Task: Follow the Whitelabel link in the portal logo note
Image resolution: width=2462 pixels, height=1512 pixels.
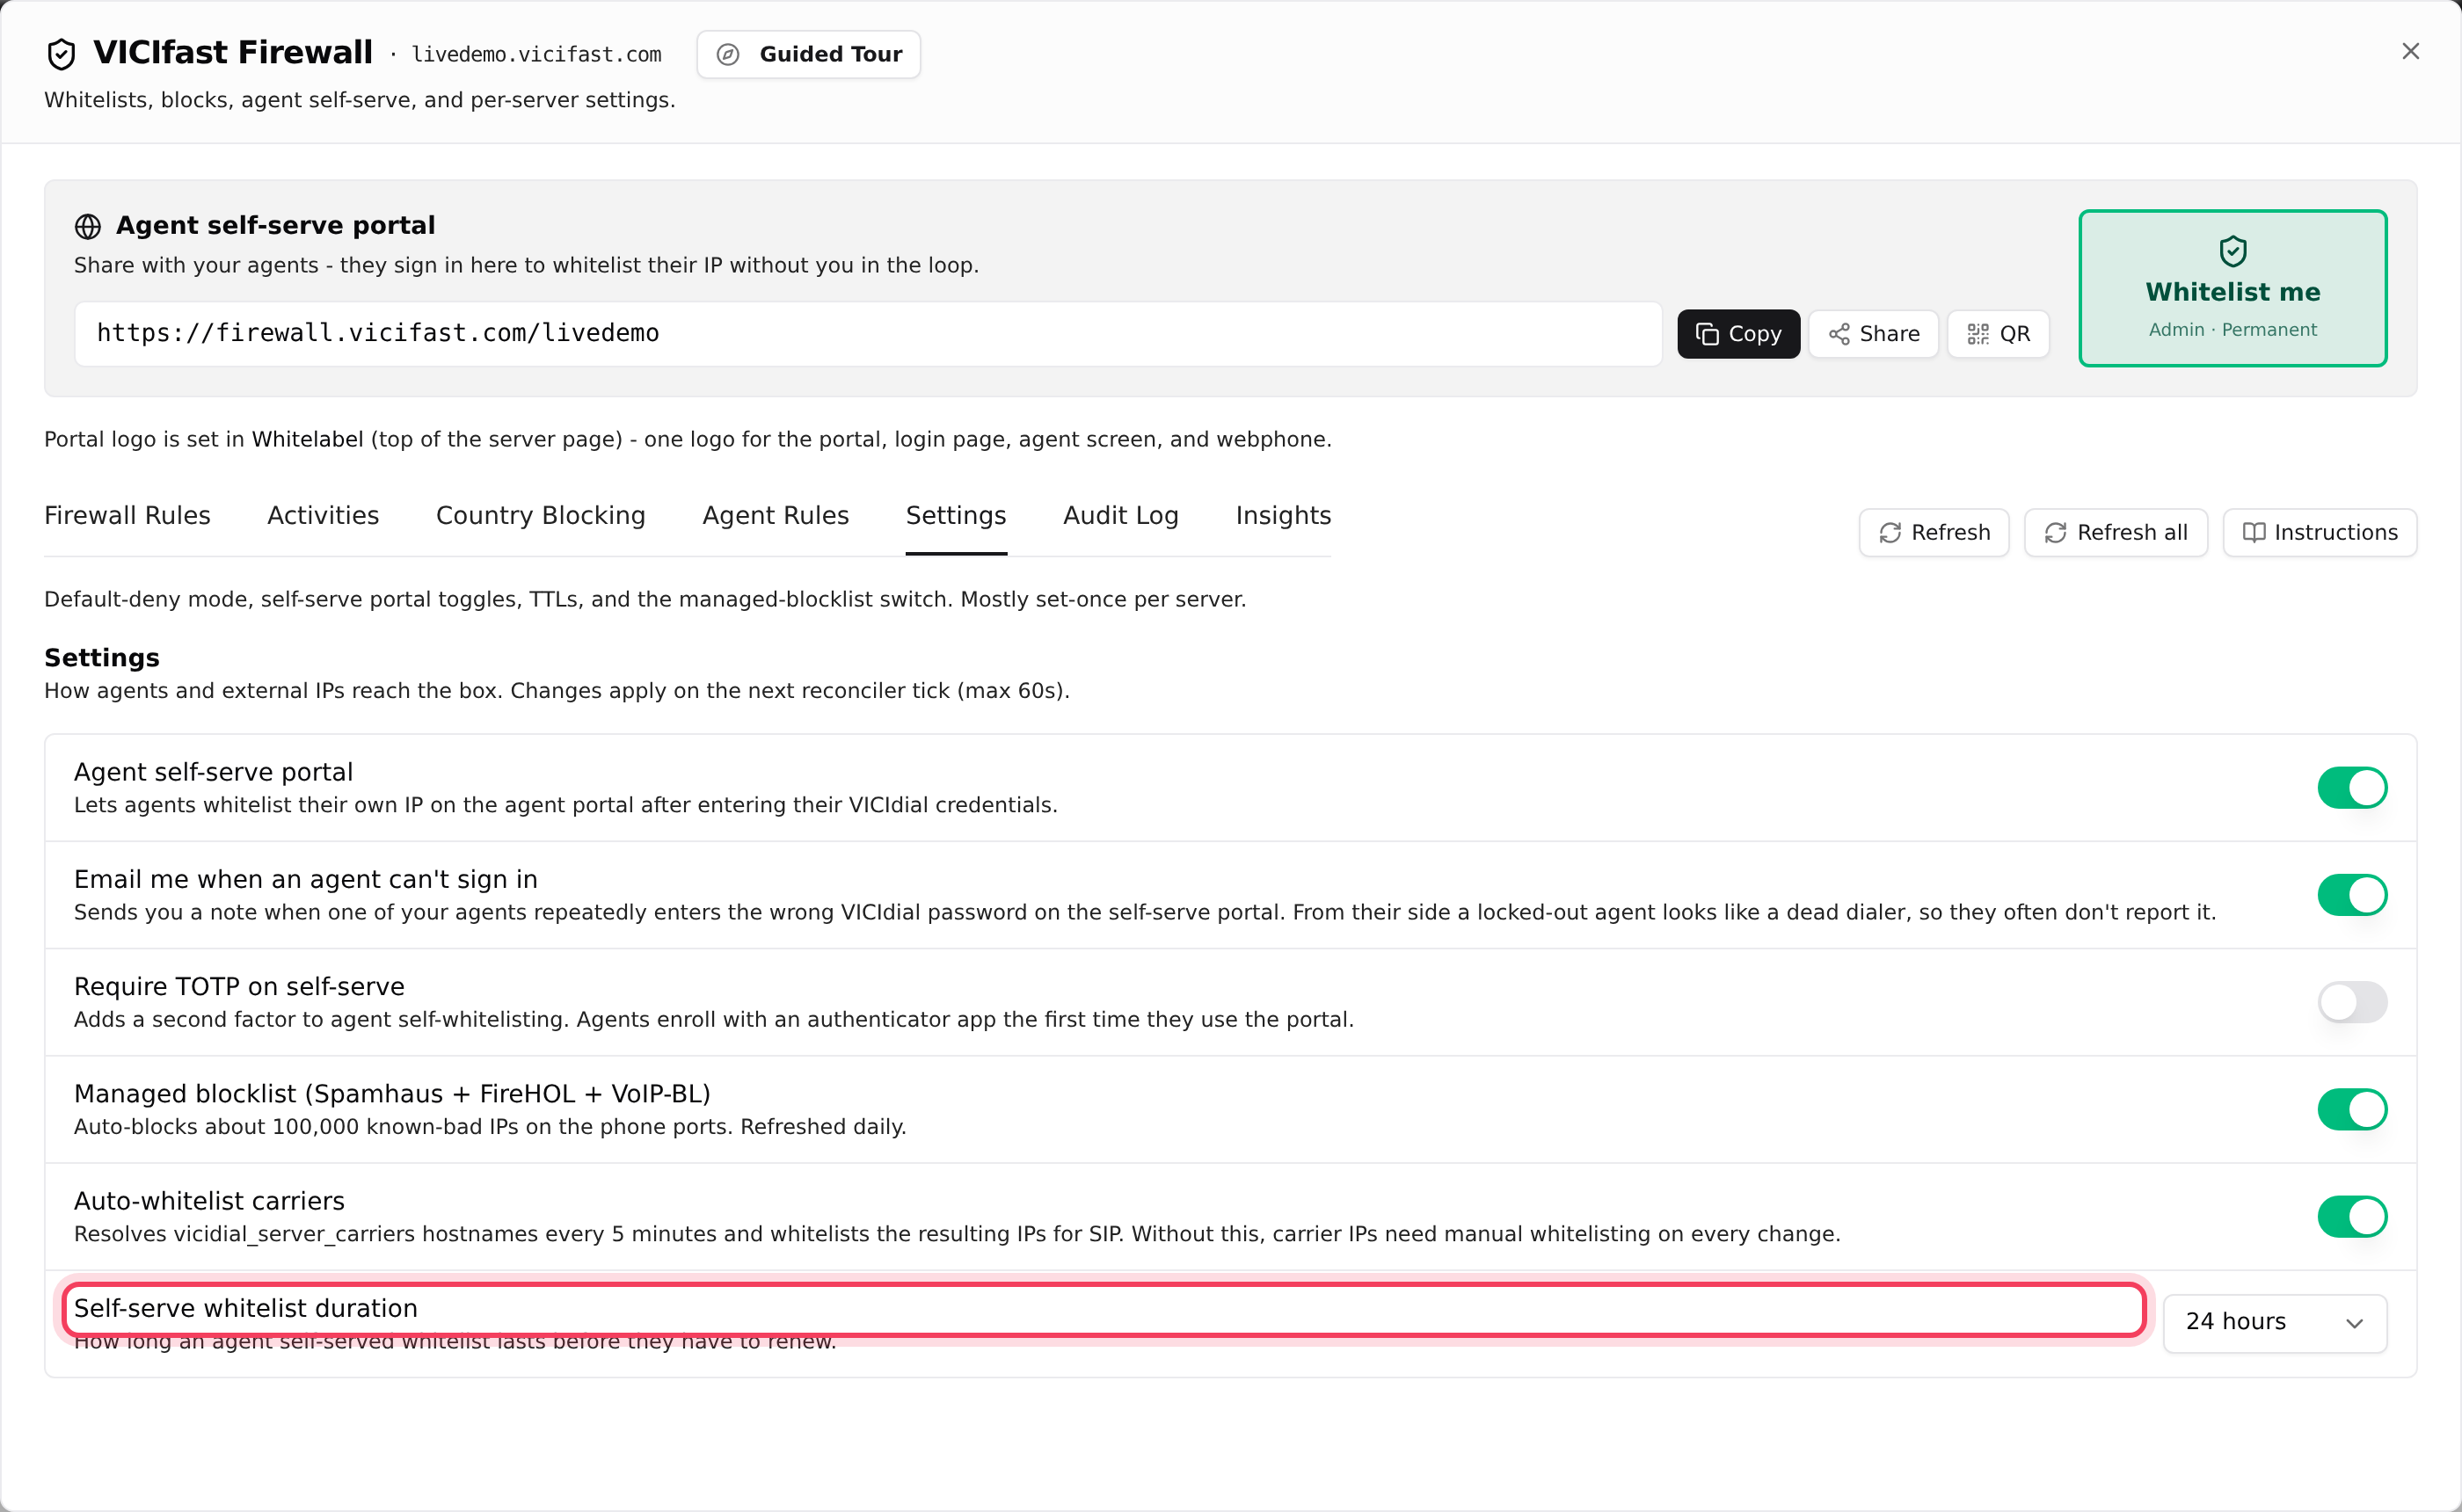Action: (307, 440)
